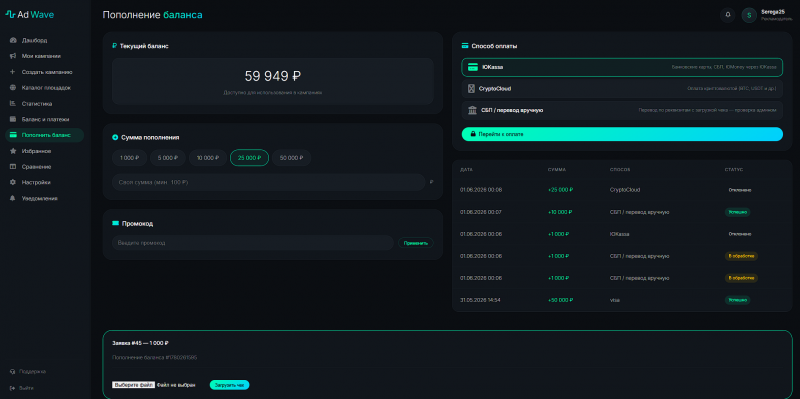Open Баланс и платежи in sidebar
The height and width of the screenshot is (399, 800).
tap(44, 119)
